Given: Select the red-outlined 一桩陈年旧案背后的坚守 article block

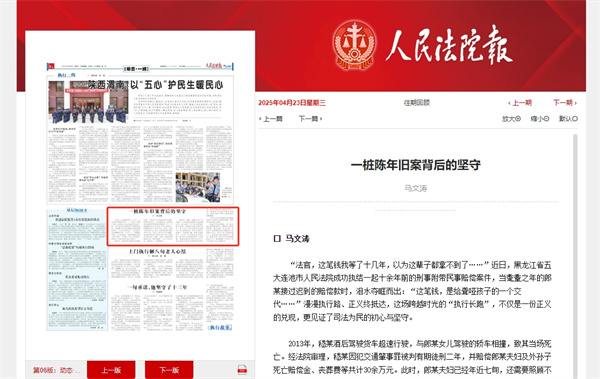Looking at the screenshot, I should pyautogui.click(x=173, y=226).
